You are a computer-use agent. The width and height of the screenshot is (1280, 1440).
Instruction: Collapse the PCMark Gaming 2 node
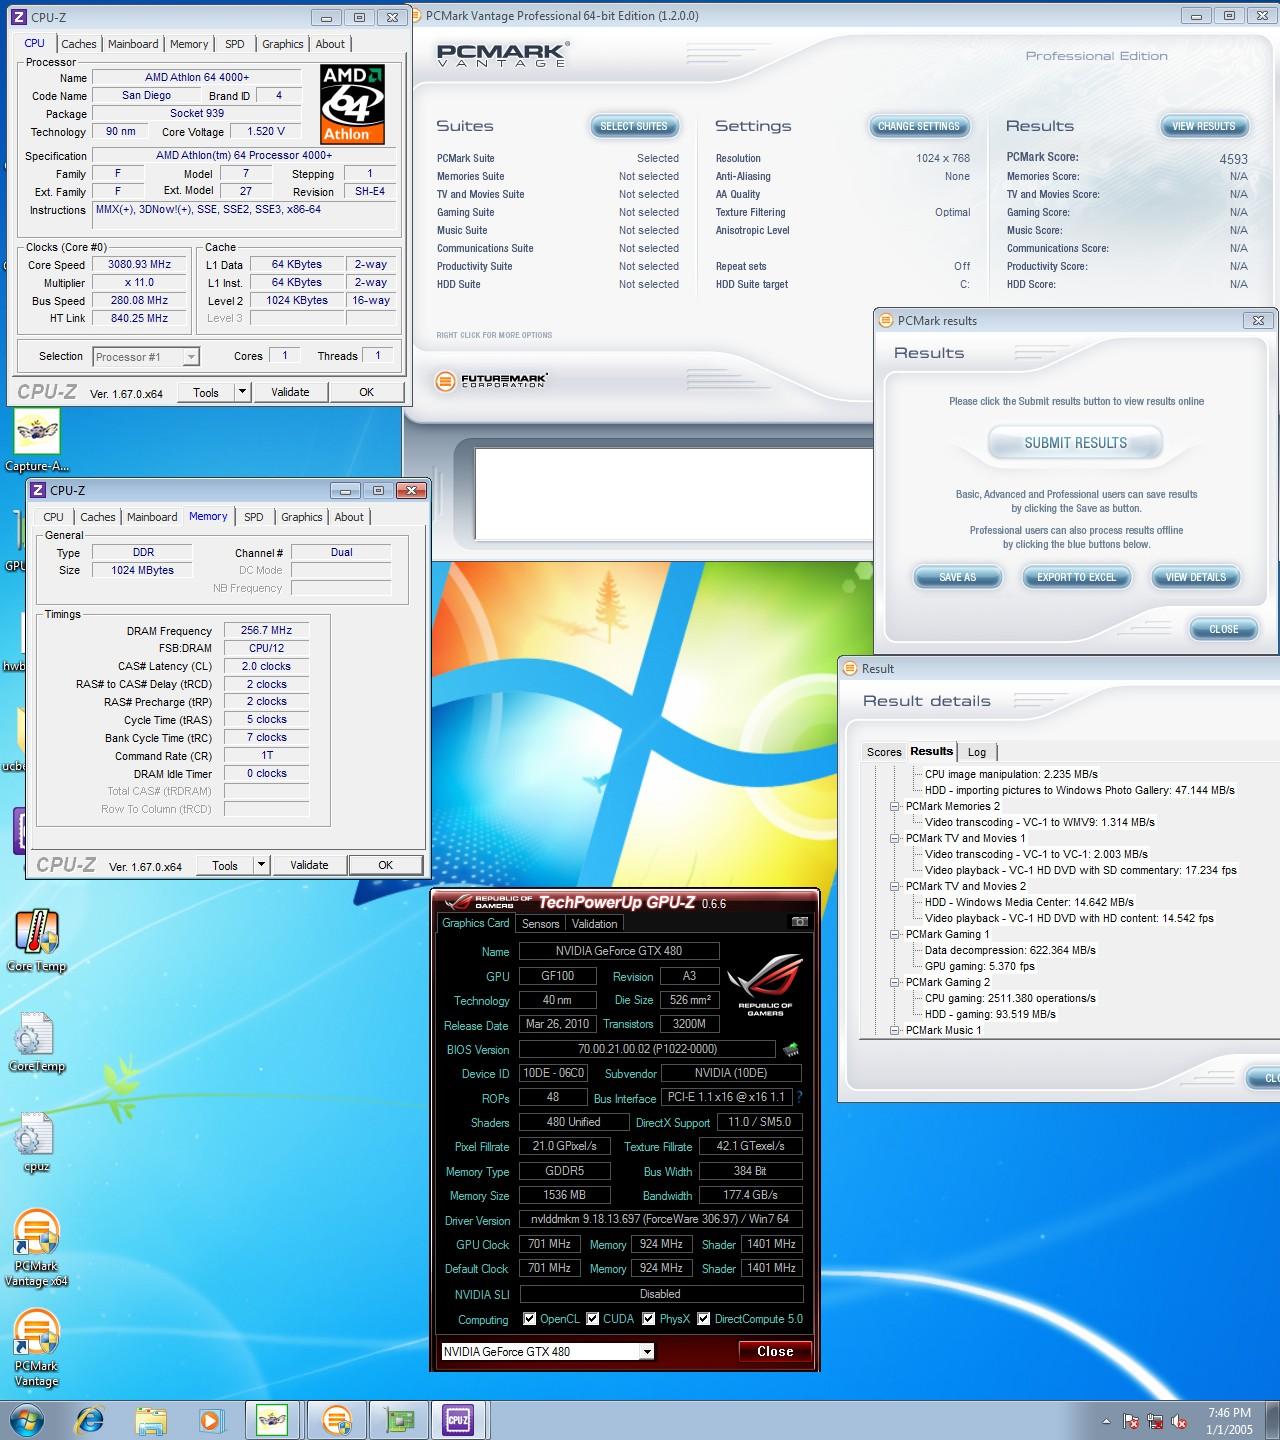pos(895,982)
